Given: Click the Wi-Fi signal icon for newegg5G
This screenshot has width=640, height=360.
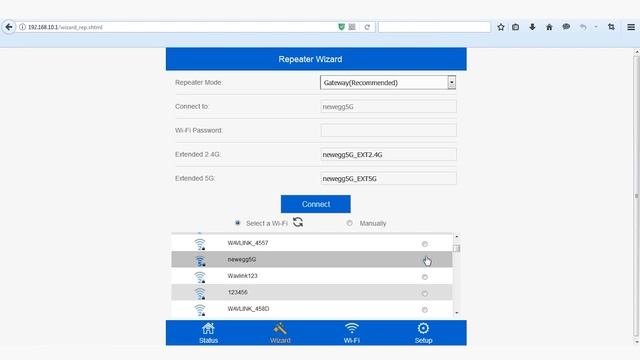Looking at the screenshot, I should point(200,260).
